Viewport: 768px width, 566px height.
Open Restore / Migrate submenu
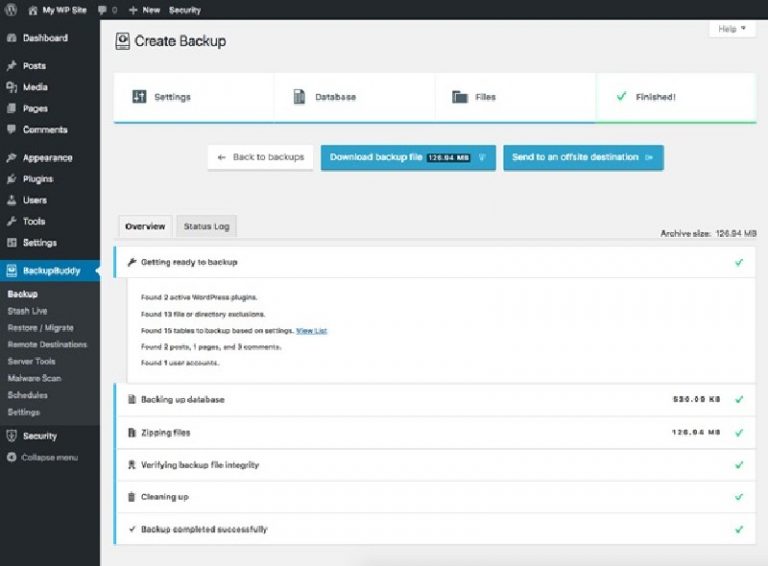tap(41, 328)
